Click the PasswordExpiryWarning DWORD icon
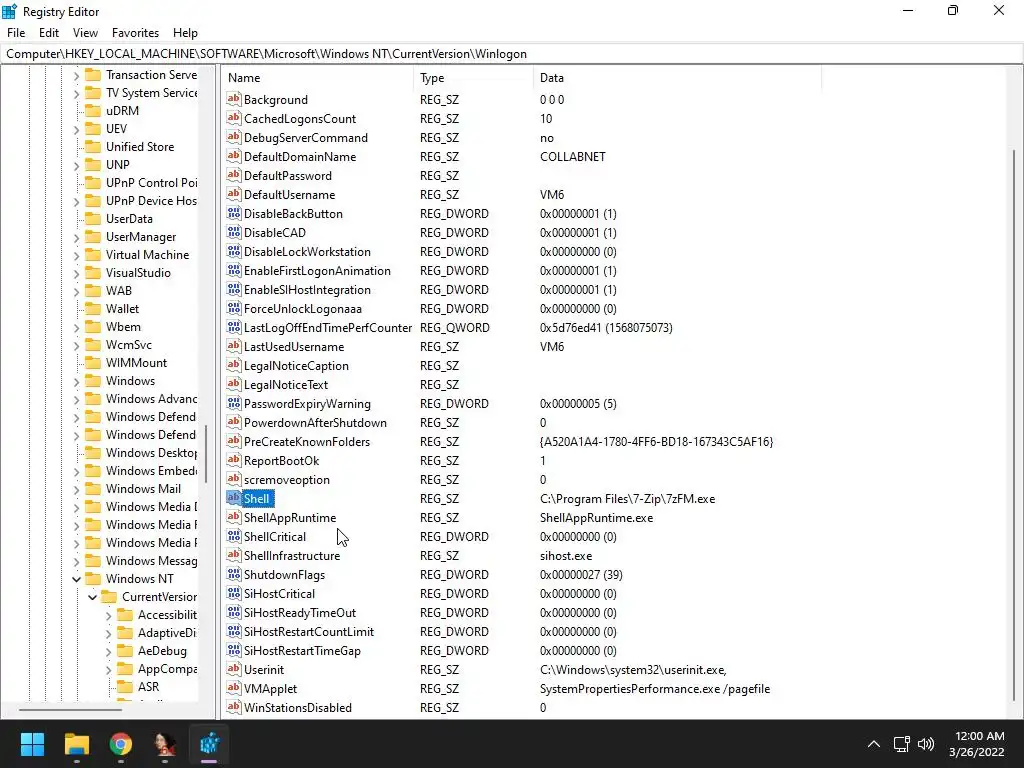The image size is (1024, 768). point(234,404)
